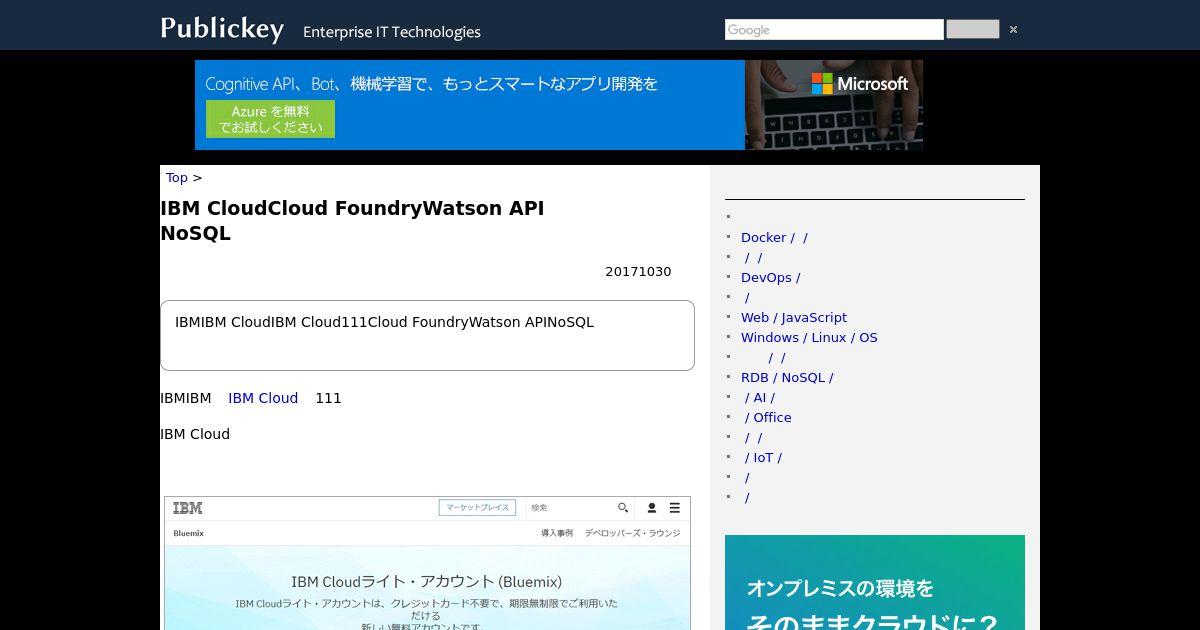
Task: Click the article headline IBM CloudCloud FoundryWatson API
Action: [x=352, y=220]
